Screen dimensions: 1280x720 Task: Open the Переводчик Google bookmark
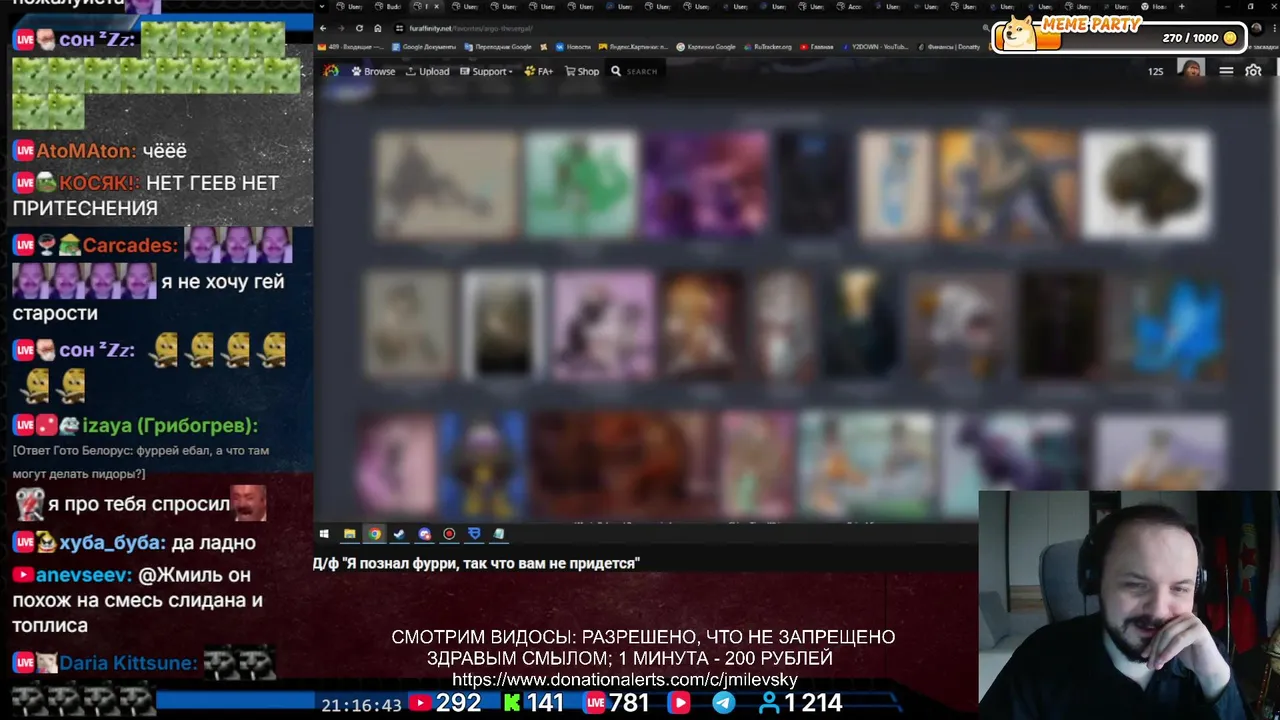[x=498, y=47]
